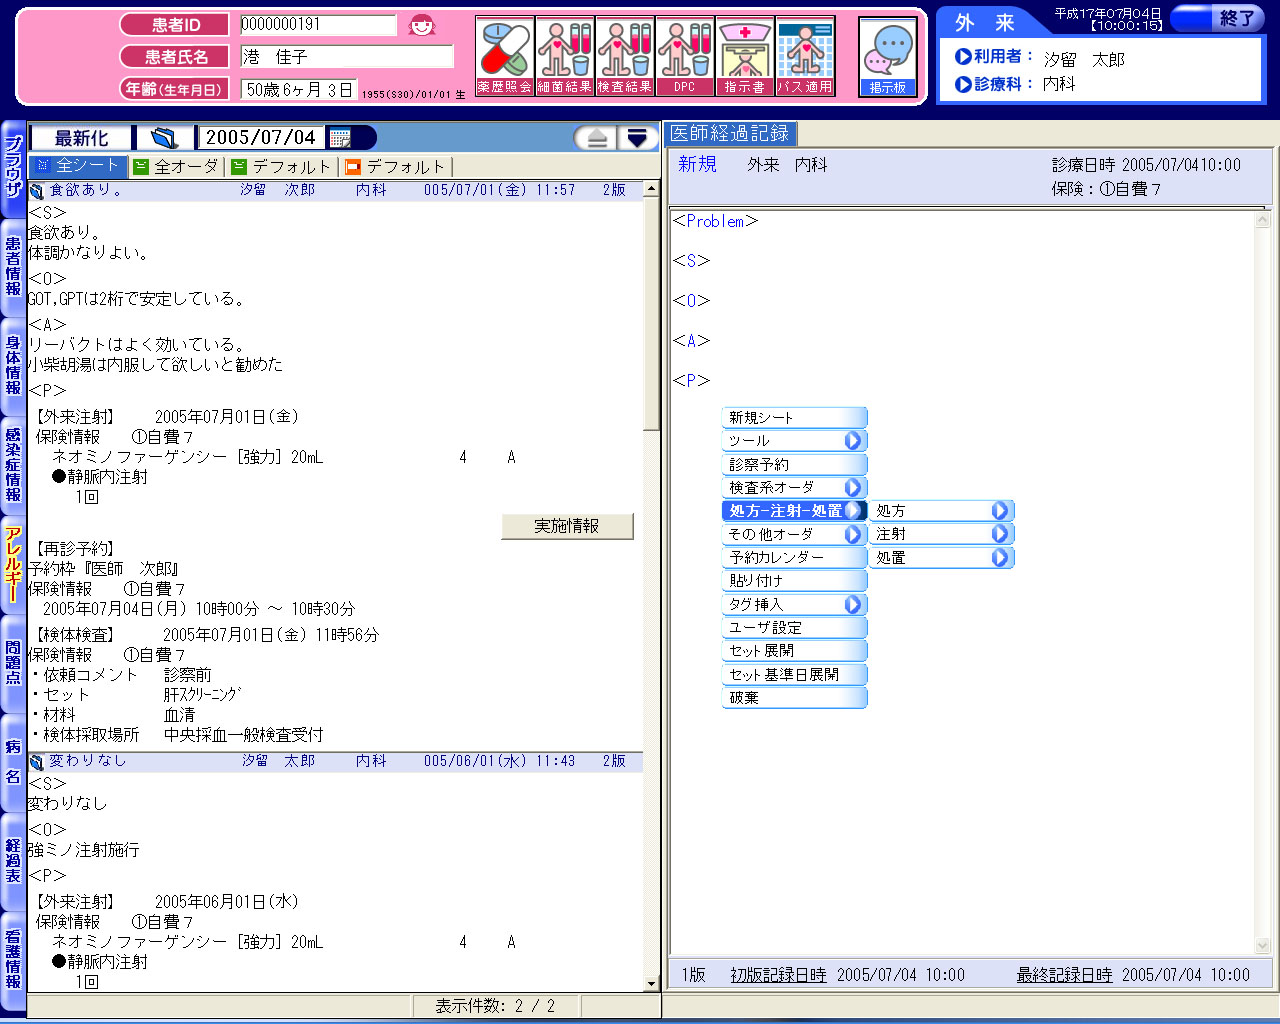
Task: Click the パス適用 path apply icon
Action: pyautogui.click(x=805, y=56)
